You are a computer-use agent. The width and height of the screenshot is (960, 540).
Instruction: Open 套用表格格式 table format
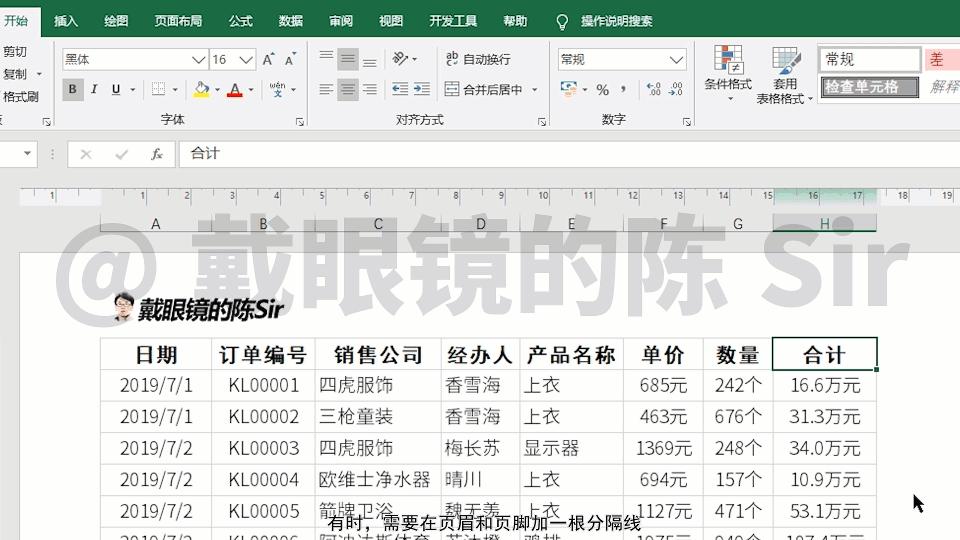click(784, 75)
